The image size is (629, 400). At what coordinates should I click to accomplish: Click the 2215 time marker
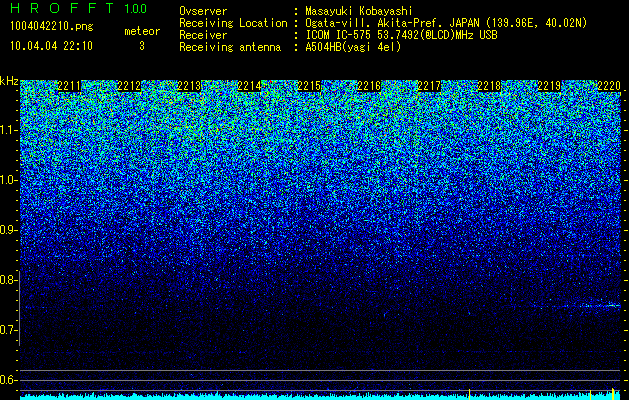click(x=309, y=86)
